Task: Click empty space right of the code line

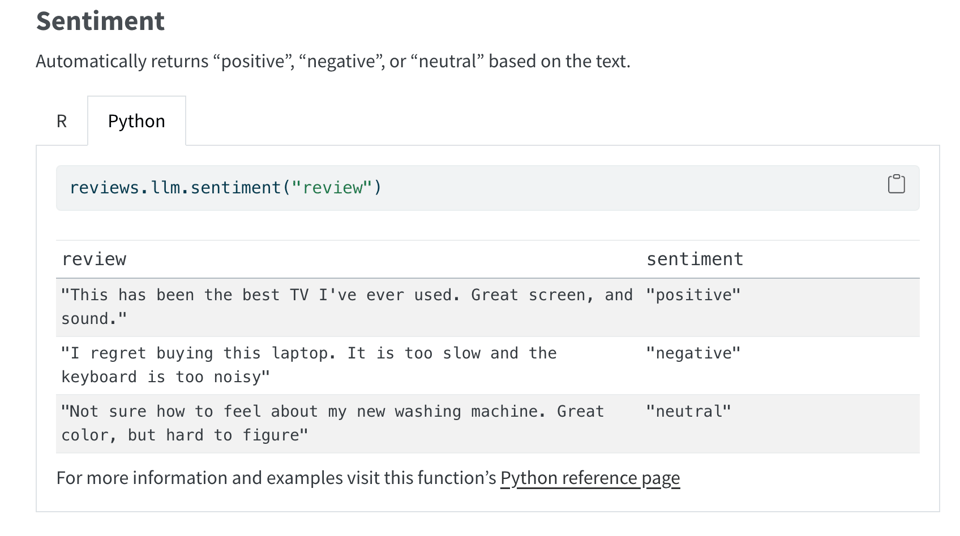Action: (620, 188)
